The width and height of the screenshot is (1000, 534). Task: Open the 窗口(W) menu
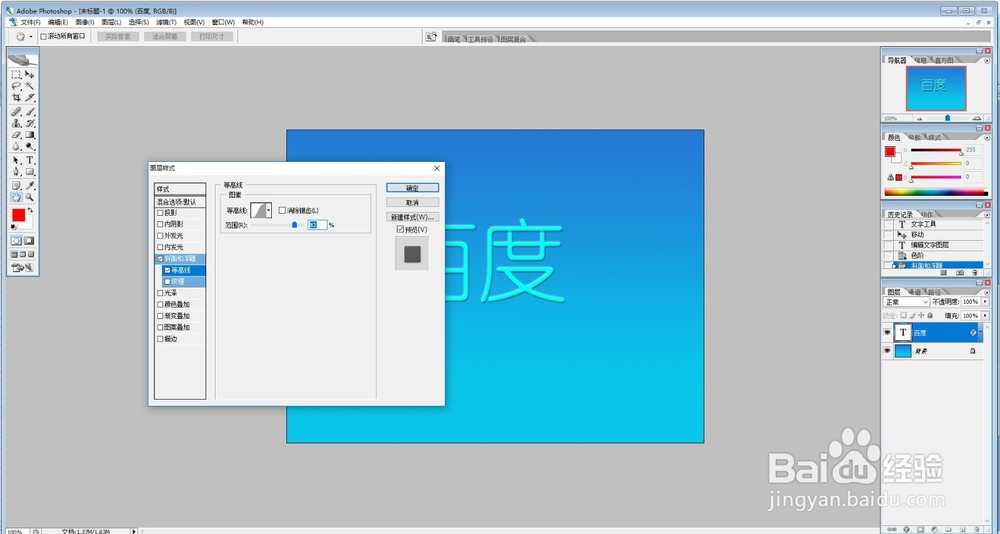[x=223, y=22]
